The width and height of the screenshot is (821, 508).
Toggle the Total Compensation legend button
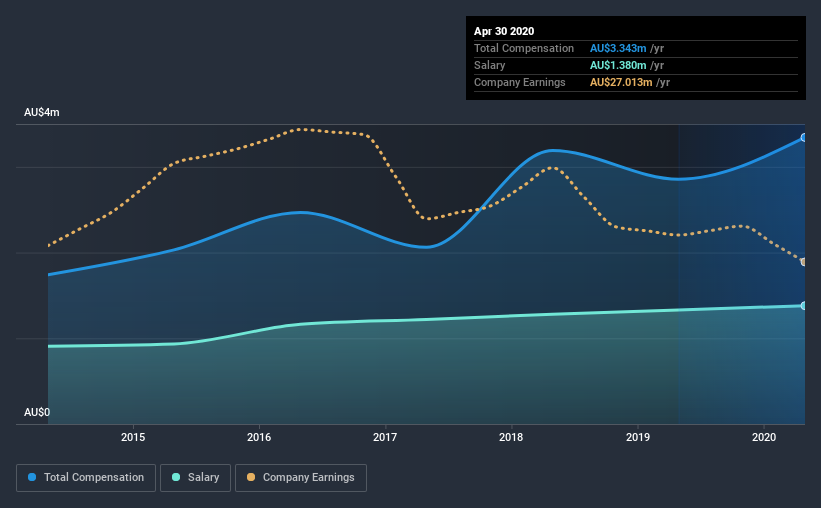(x=86, y=478)
